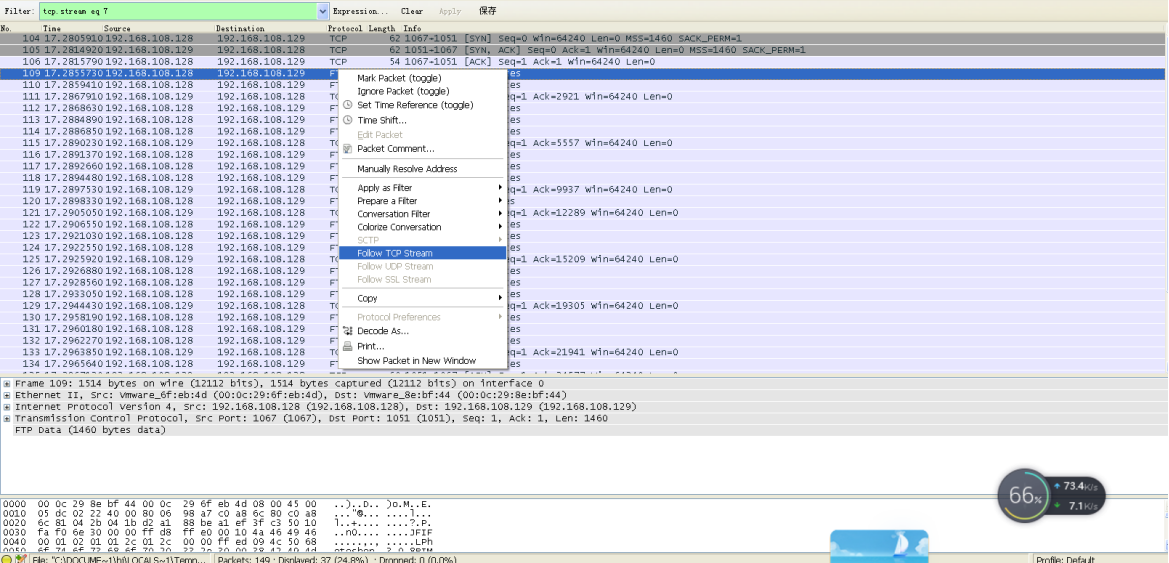1169x563 pixels.
Task: Sort packets by the Protocol column header
Action: click(x=345, y=29)
